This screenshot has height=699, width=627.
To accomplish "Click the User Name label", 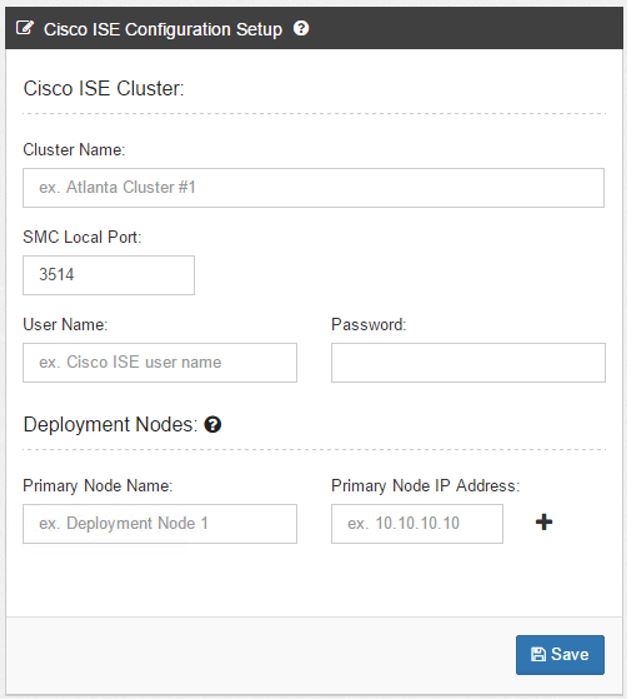I will click(65, 325).
